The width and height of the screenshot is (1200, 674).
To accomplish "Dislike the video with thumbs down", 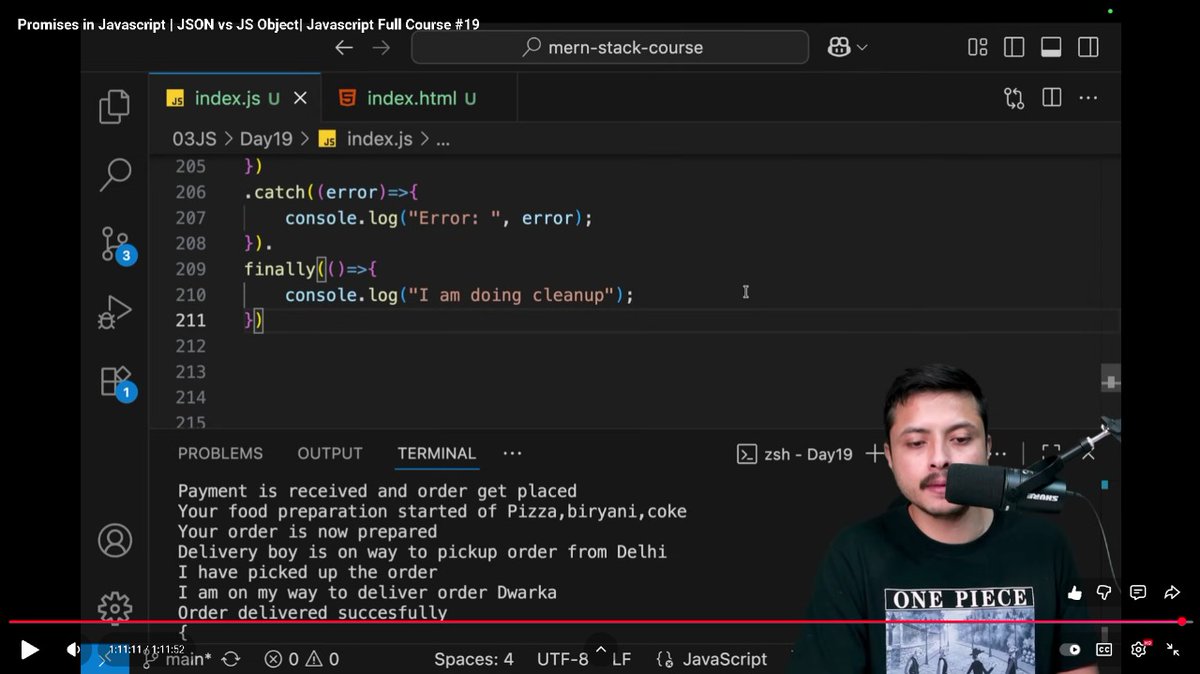I will click(1104, 593).
